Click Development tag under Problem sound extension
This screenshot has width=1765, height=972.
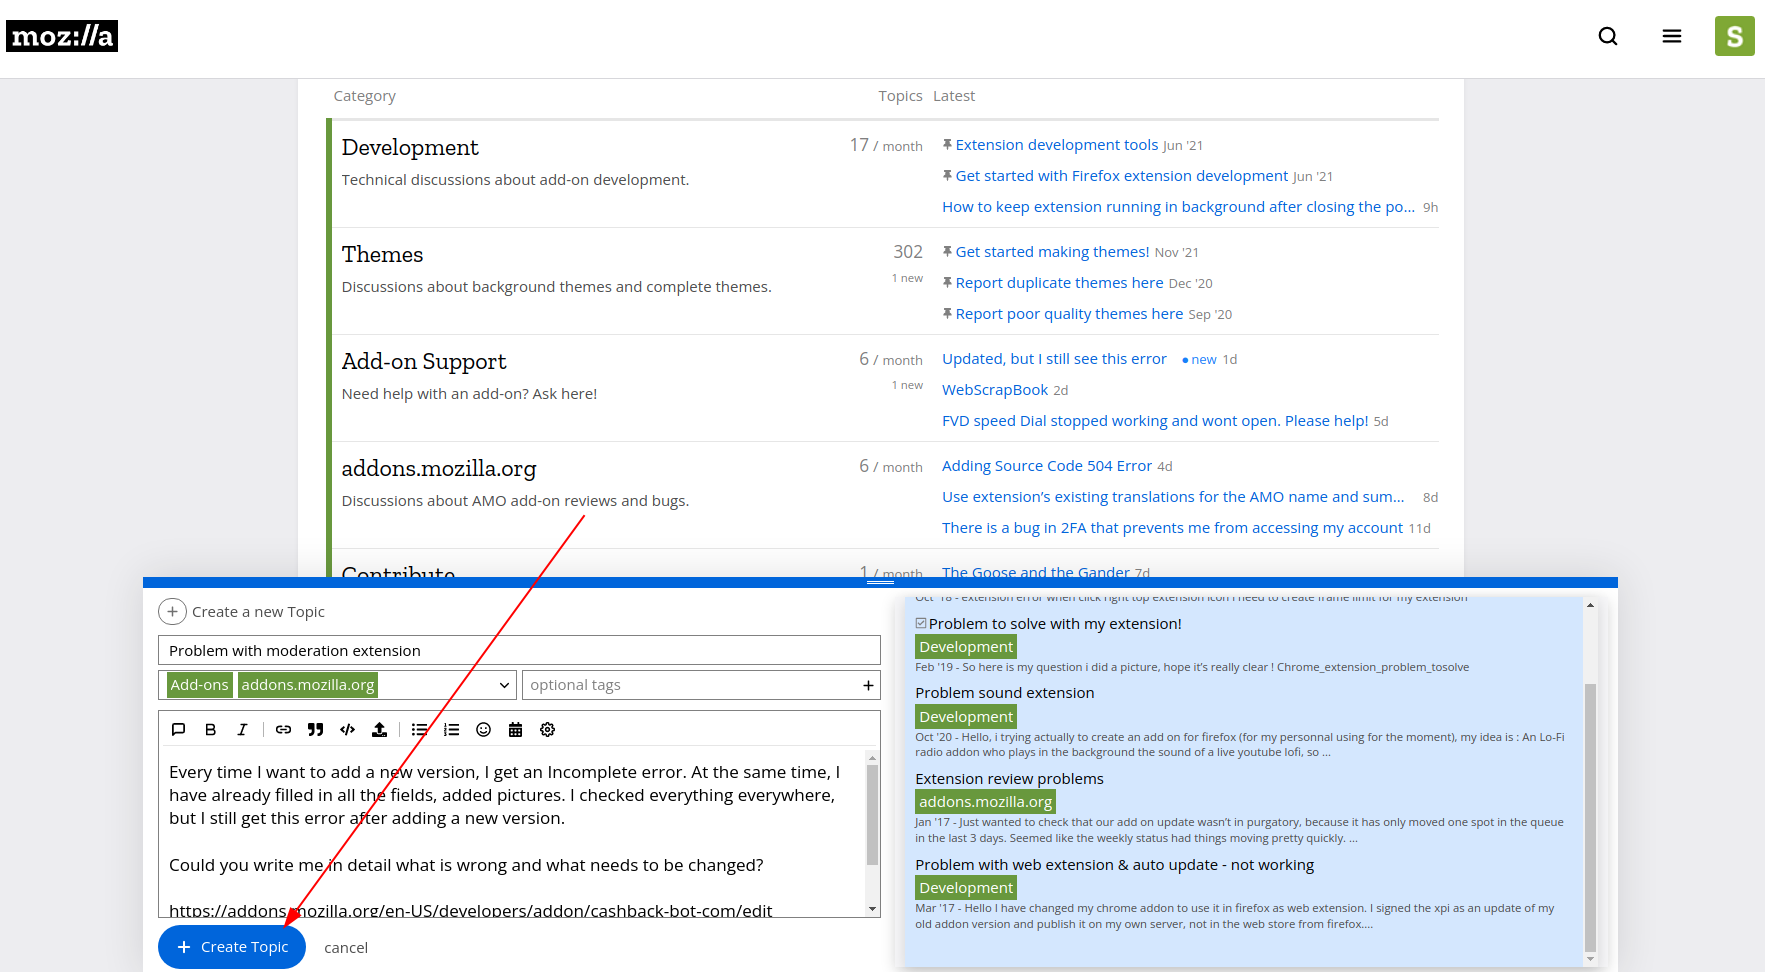[x=966, y=717]
